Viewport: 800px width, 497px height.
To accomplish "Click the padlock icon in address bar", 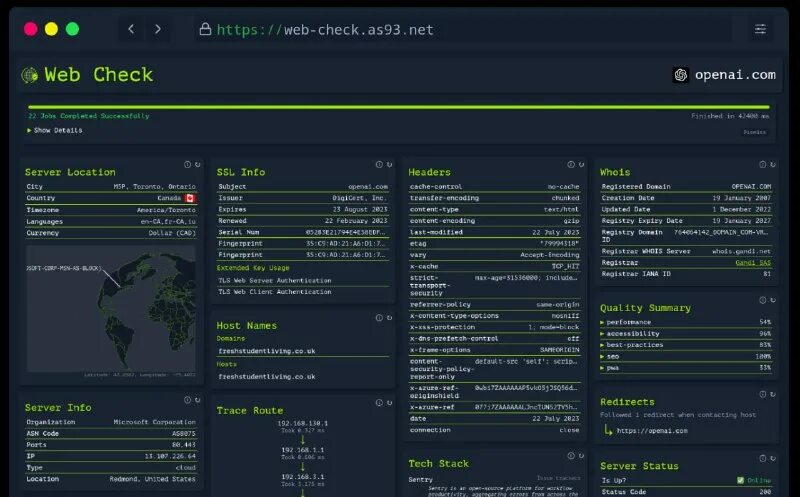I will pos(205,29).
